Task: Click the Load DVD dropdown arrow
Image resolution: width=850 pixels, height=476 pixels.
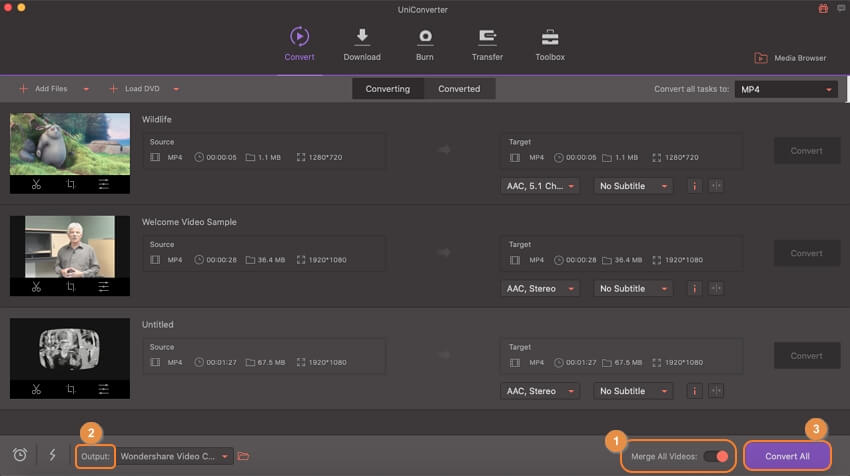Action: 176,89
